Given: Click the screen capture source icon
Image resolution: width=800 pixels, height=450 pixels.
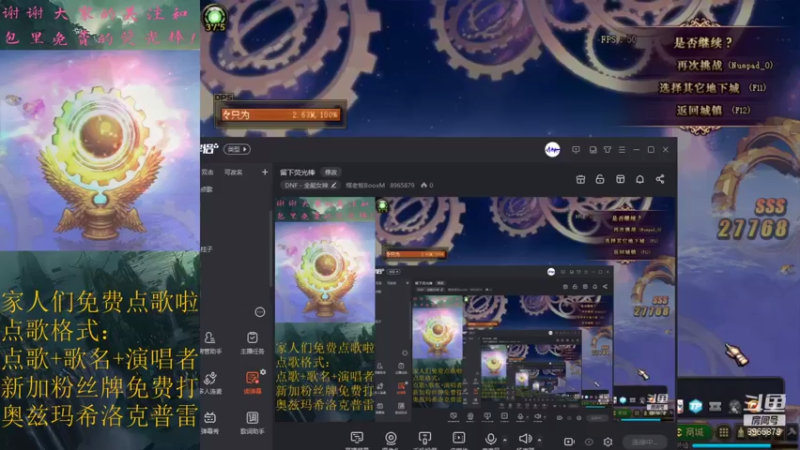Looking at the screenshot, I should pyautogui.click(x=357, y=439).
